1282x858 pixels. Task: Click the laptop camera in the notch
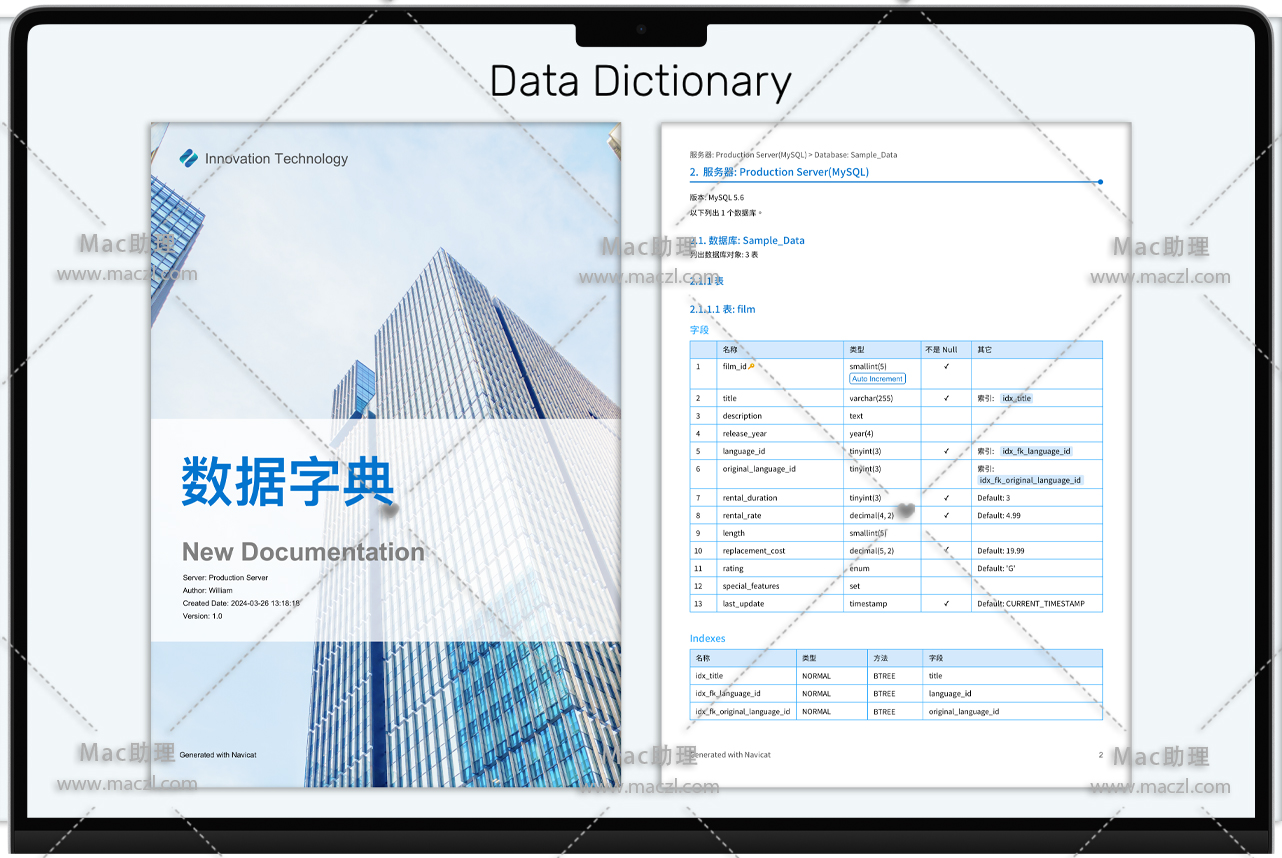[x=641, y=29]
